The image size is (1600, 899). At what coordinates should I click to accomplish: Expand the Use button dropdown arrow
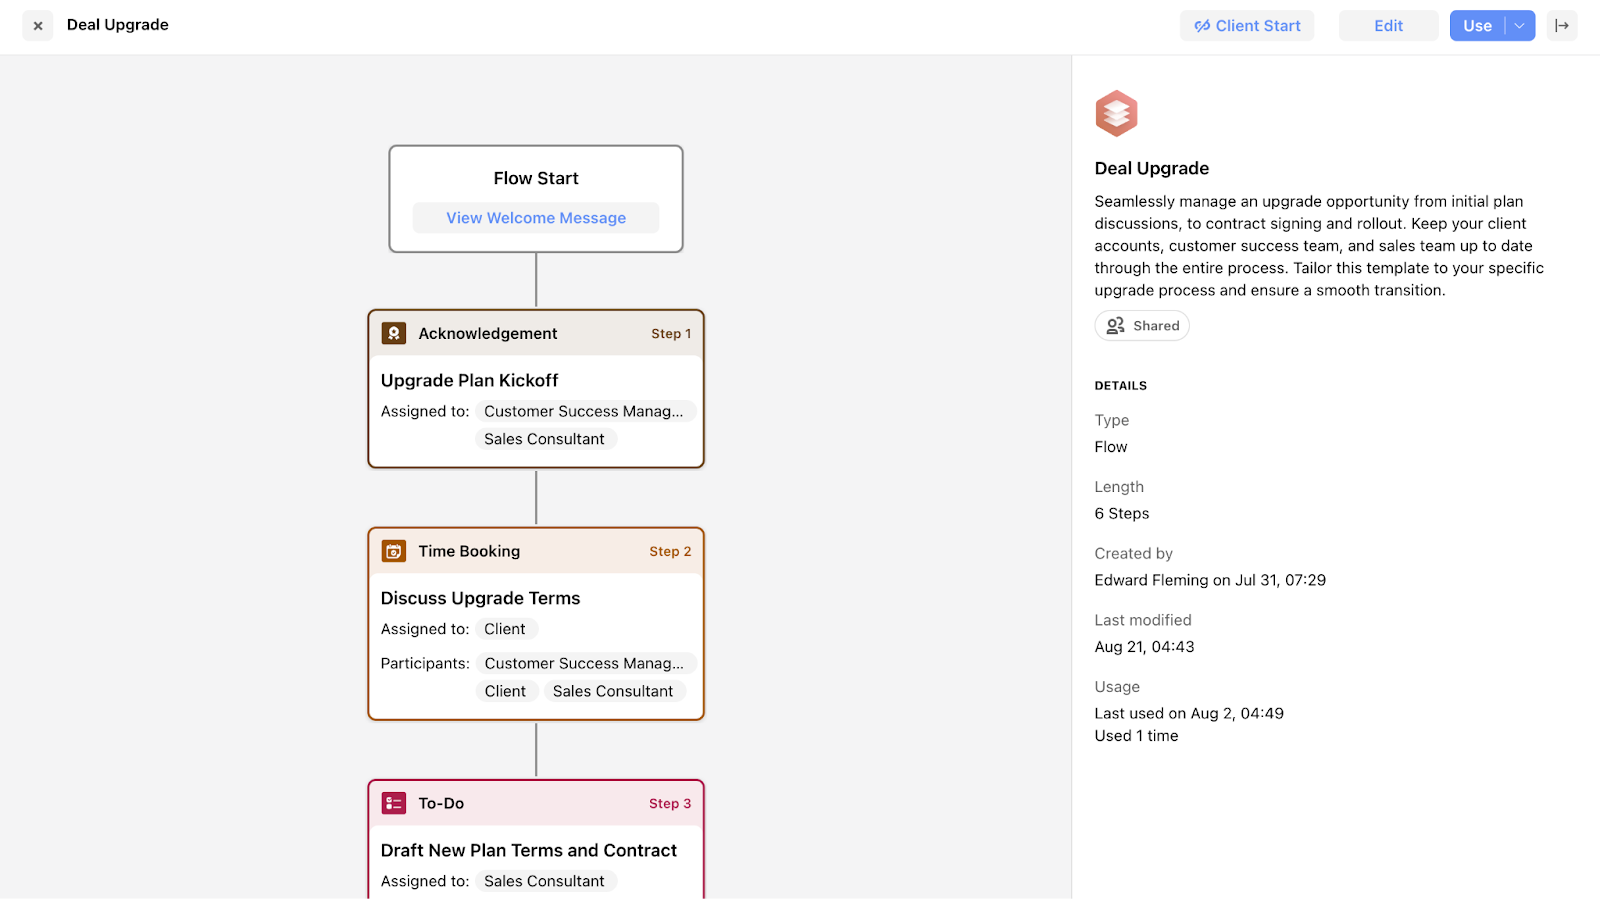1519,26
